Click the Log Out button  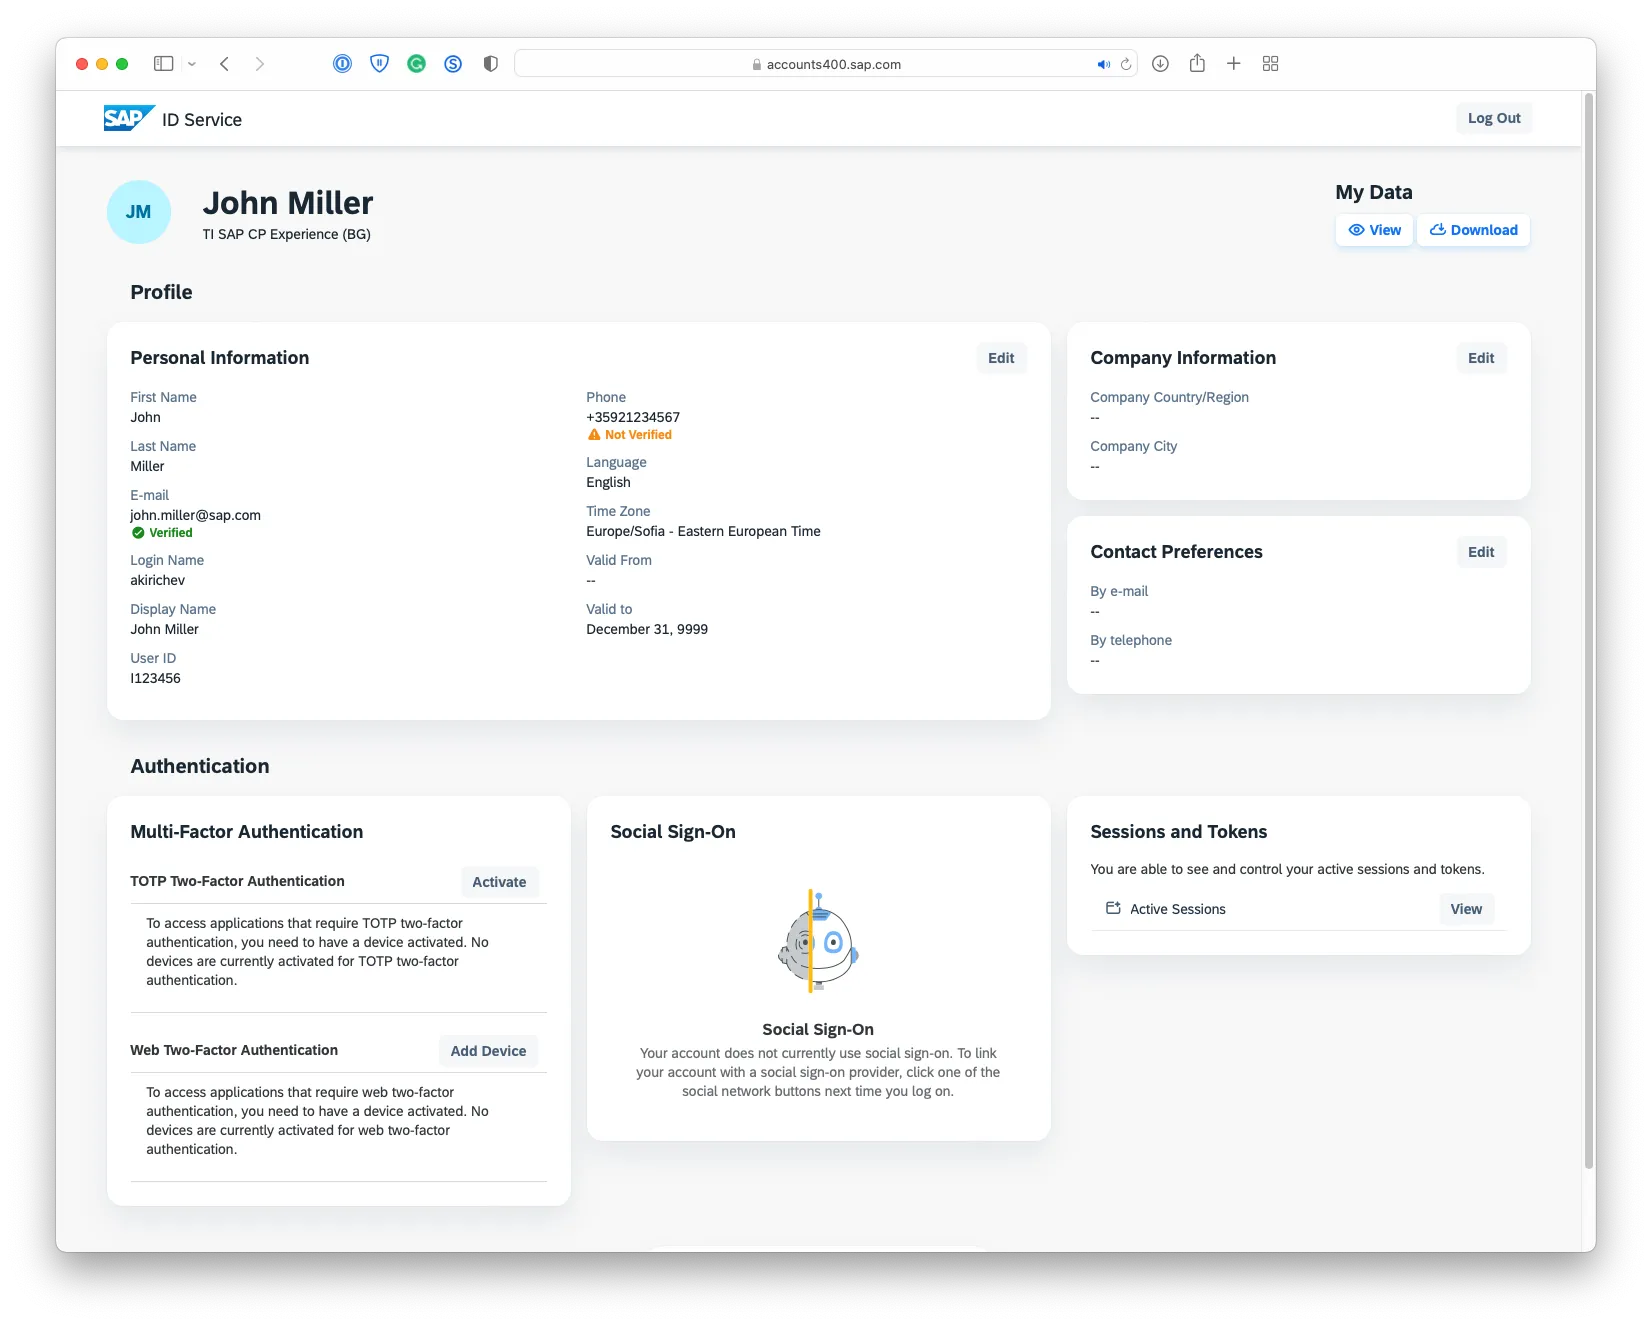point(1493,118)
